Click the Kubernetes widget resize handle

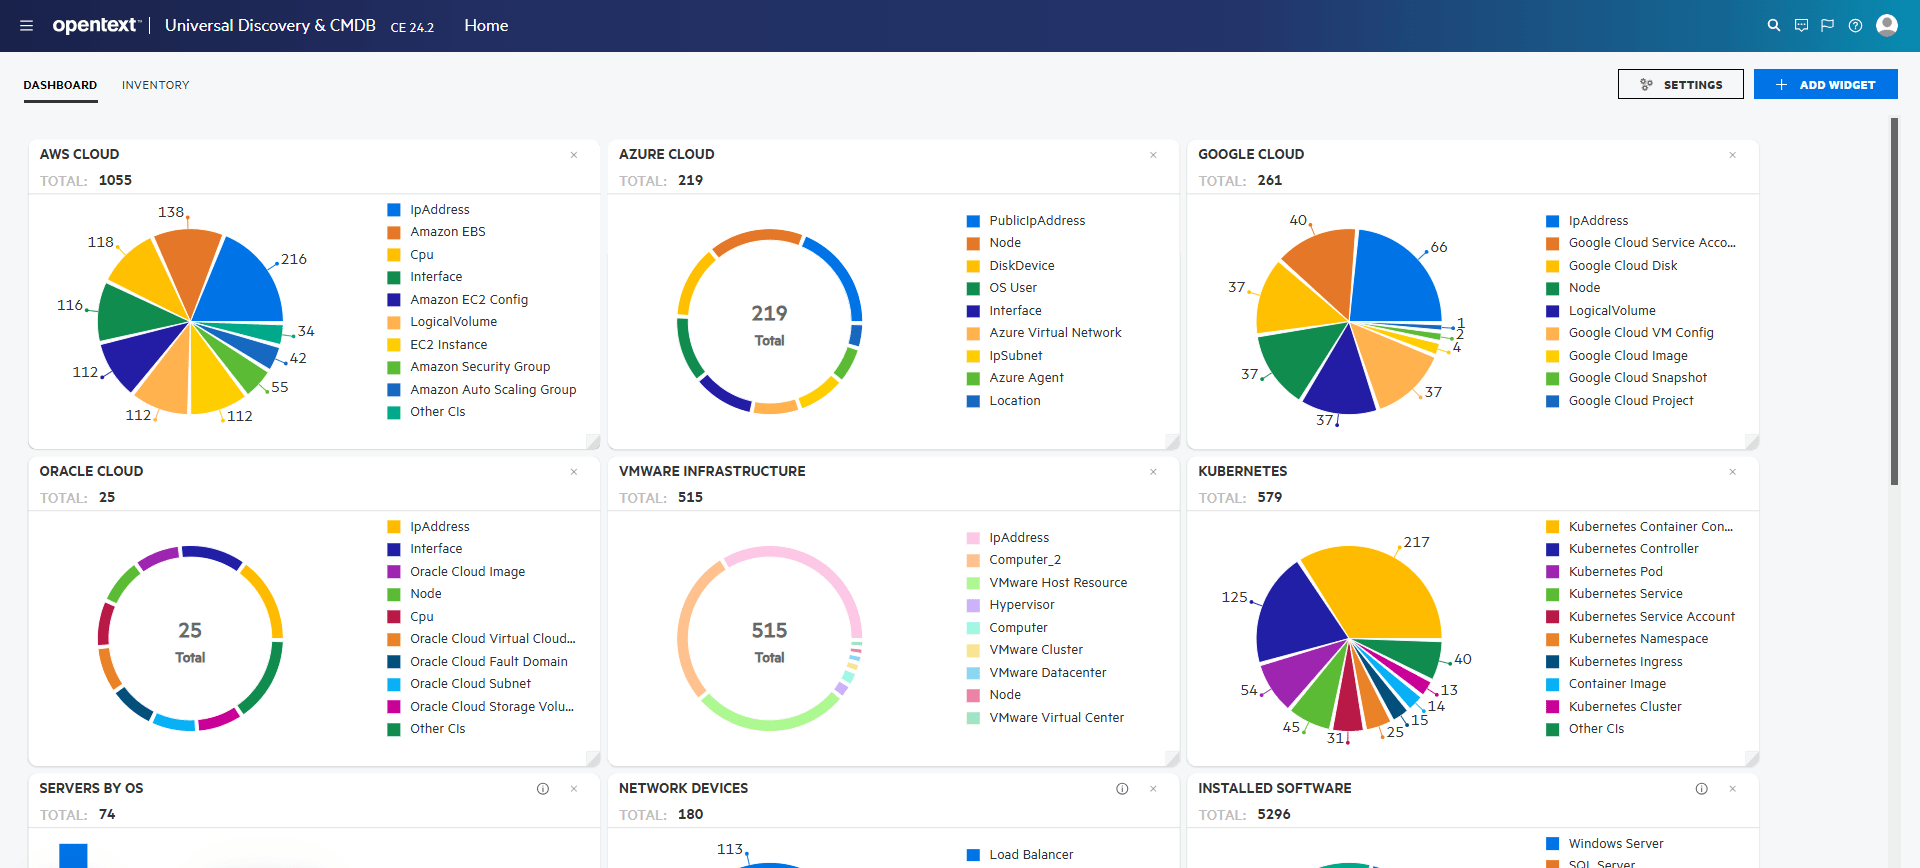1752,759
